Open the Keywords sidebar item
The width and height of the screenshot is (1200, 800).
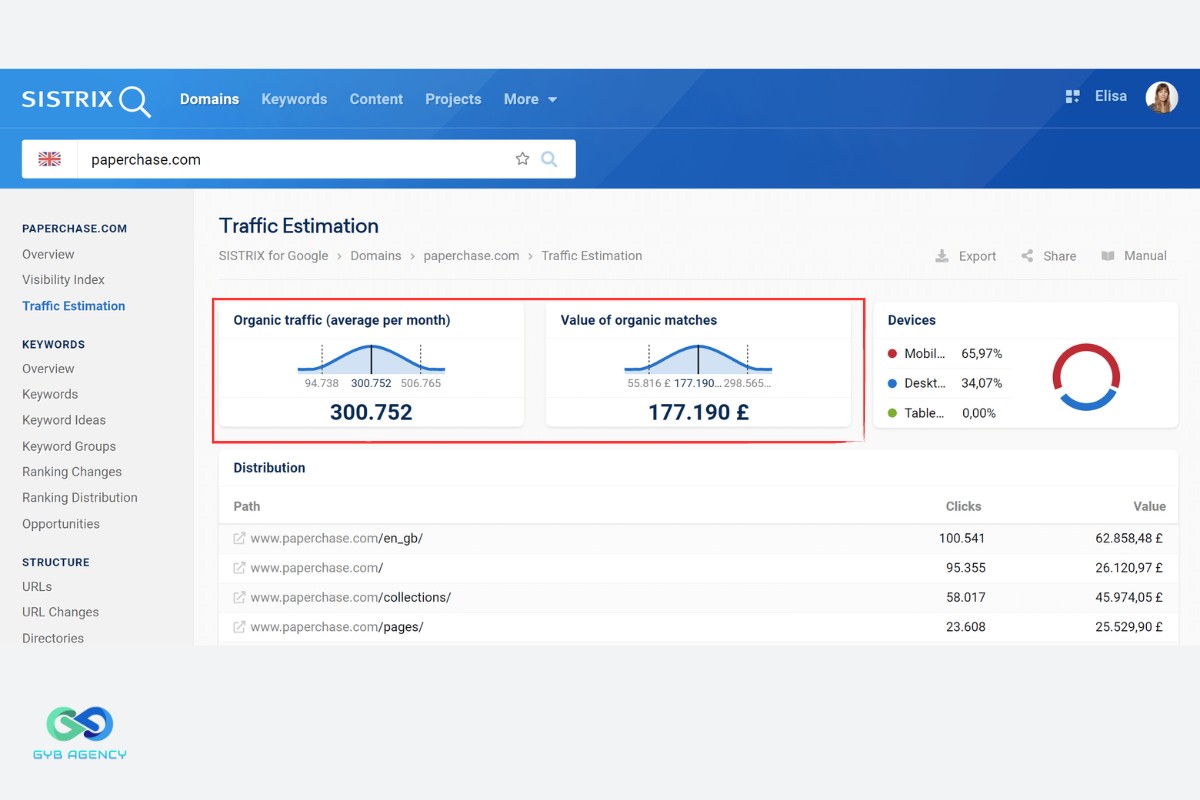[x=50, y=394]
